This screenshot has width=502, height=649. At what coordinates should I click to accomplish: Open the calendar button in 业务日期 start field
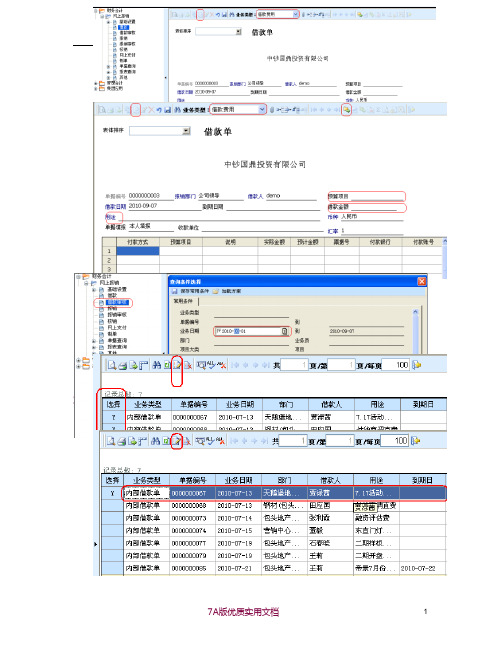[285, 331]
